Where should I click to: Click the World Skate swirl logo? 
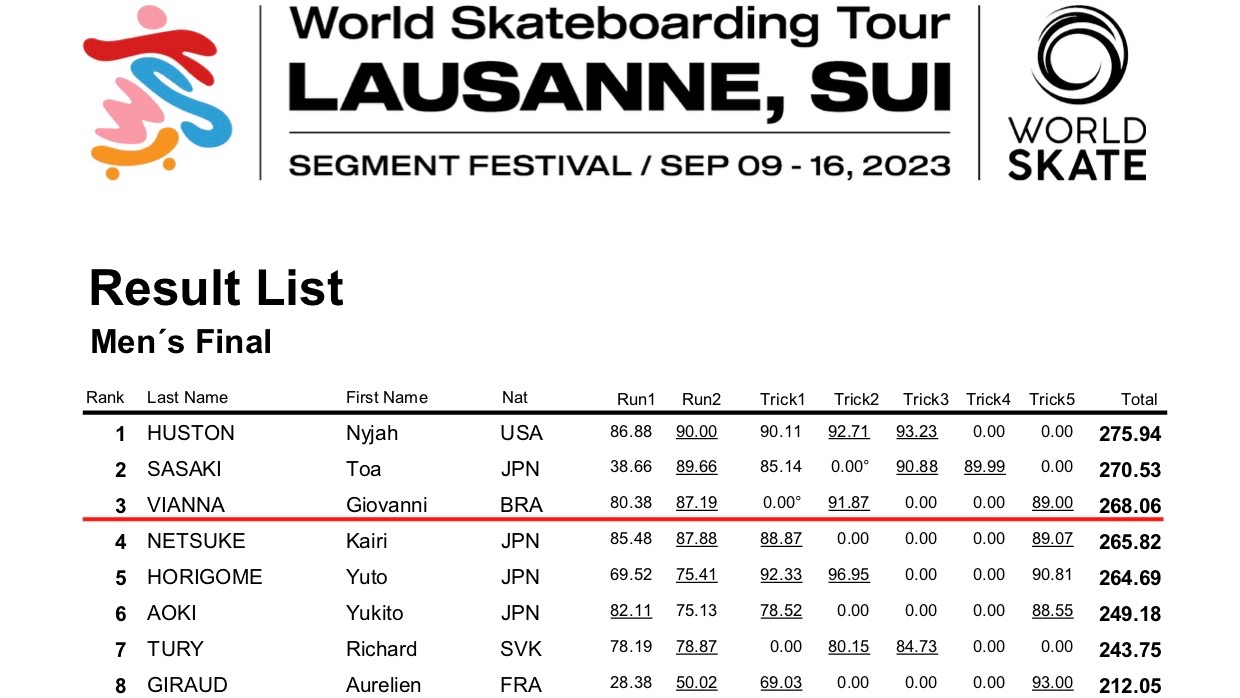point(1078,56)
